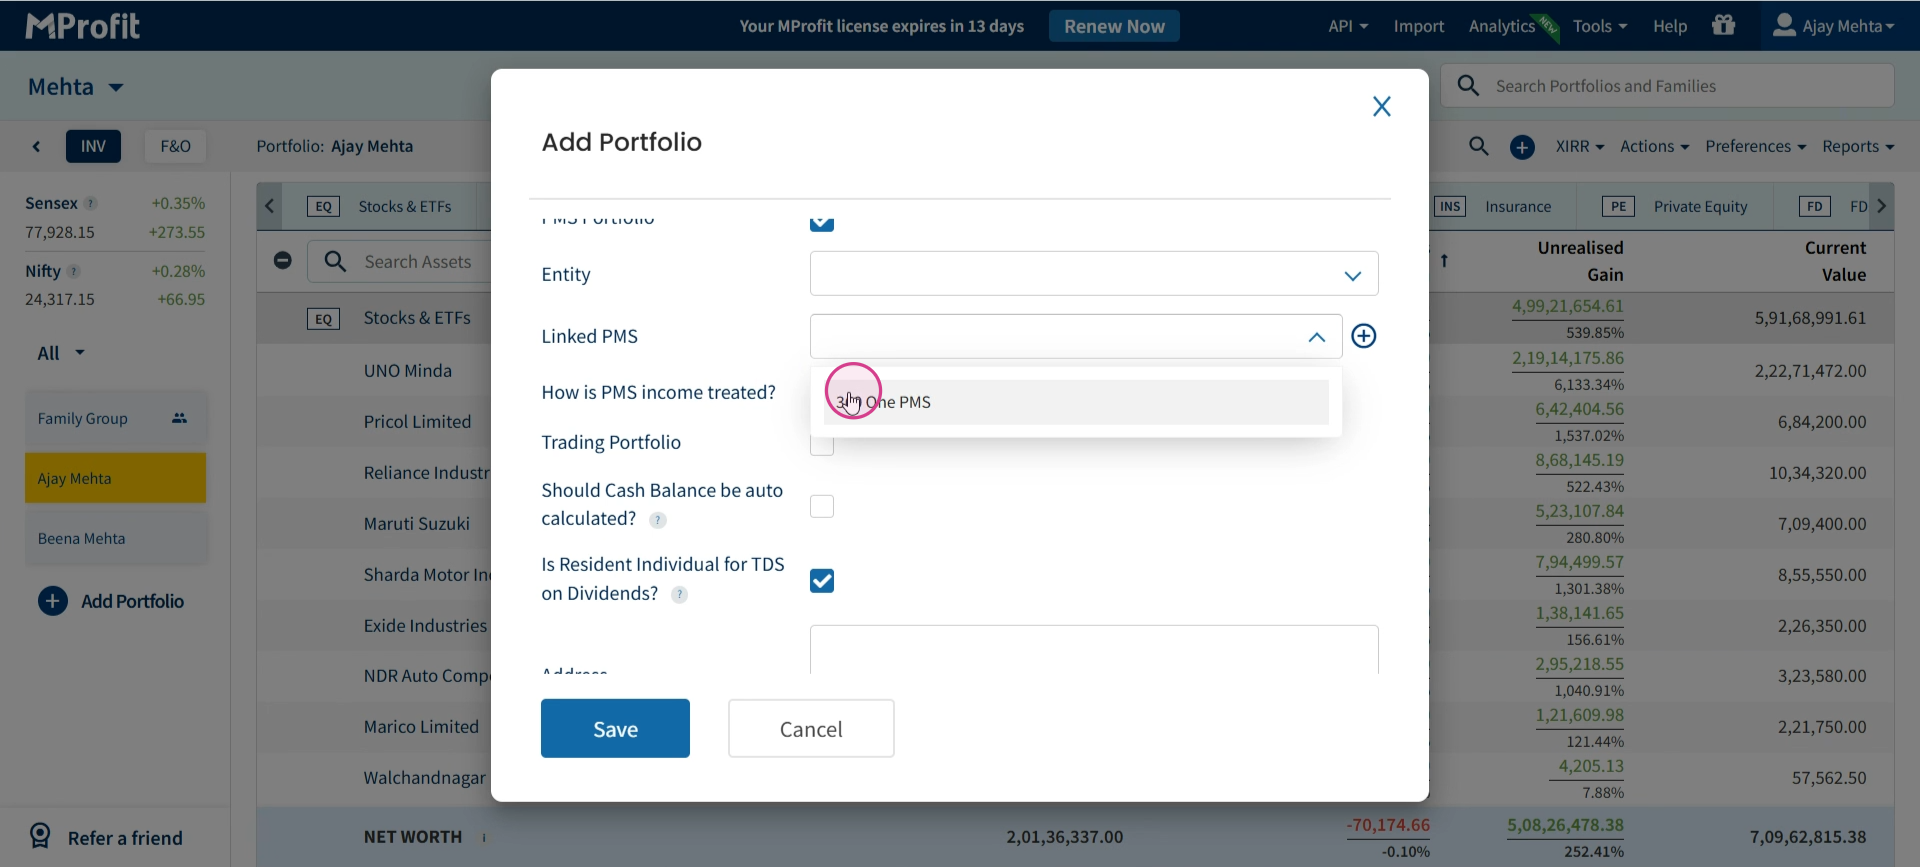This screenshot has height=867, width=1920.
Task: Close the Add Portfolio dialog
Action: tap(1382, 107)
